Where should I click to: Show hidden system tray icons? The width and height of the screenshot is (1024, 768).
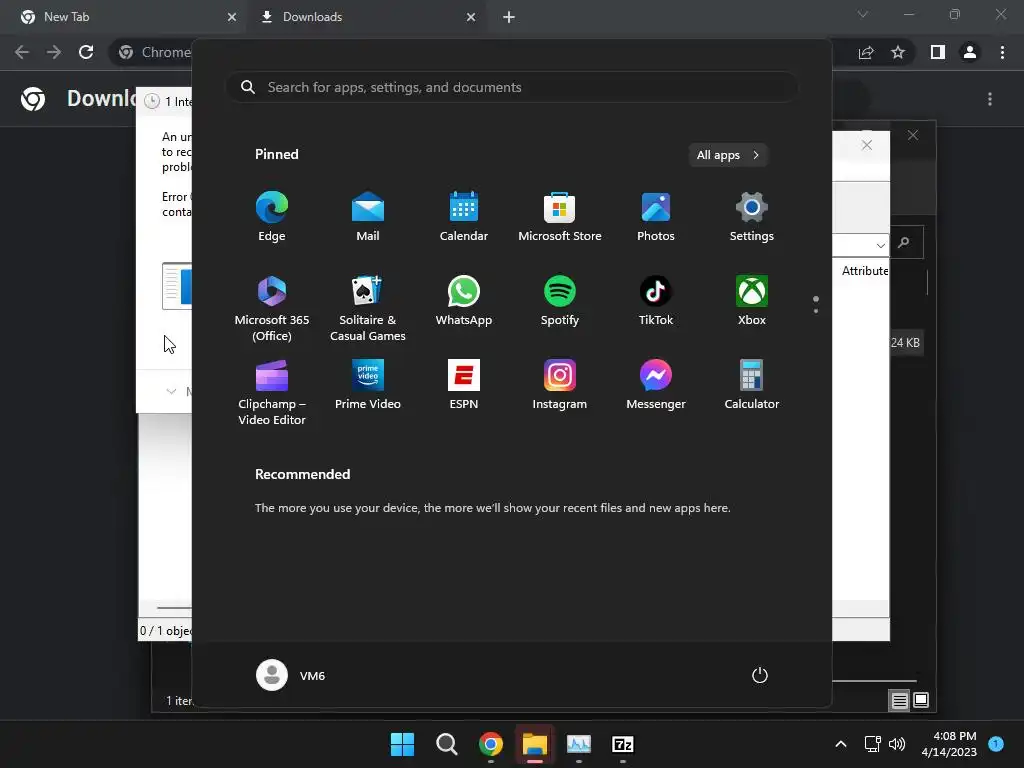tap(841, 744)
